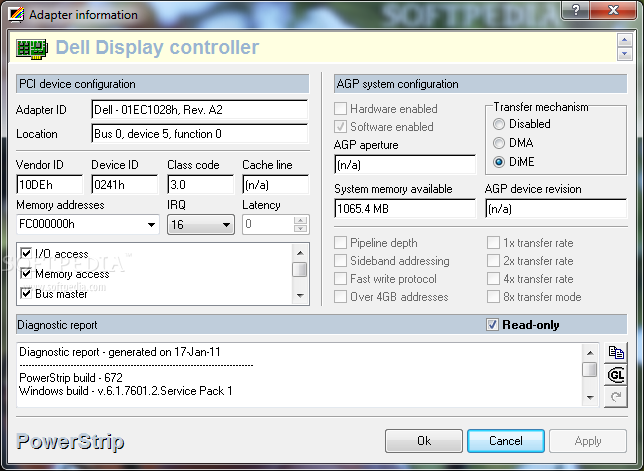Click the Vendor ID field
644x471 pixels.
49,185
